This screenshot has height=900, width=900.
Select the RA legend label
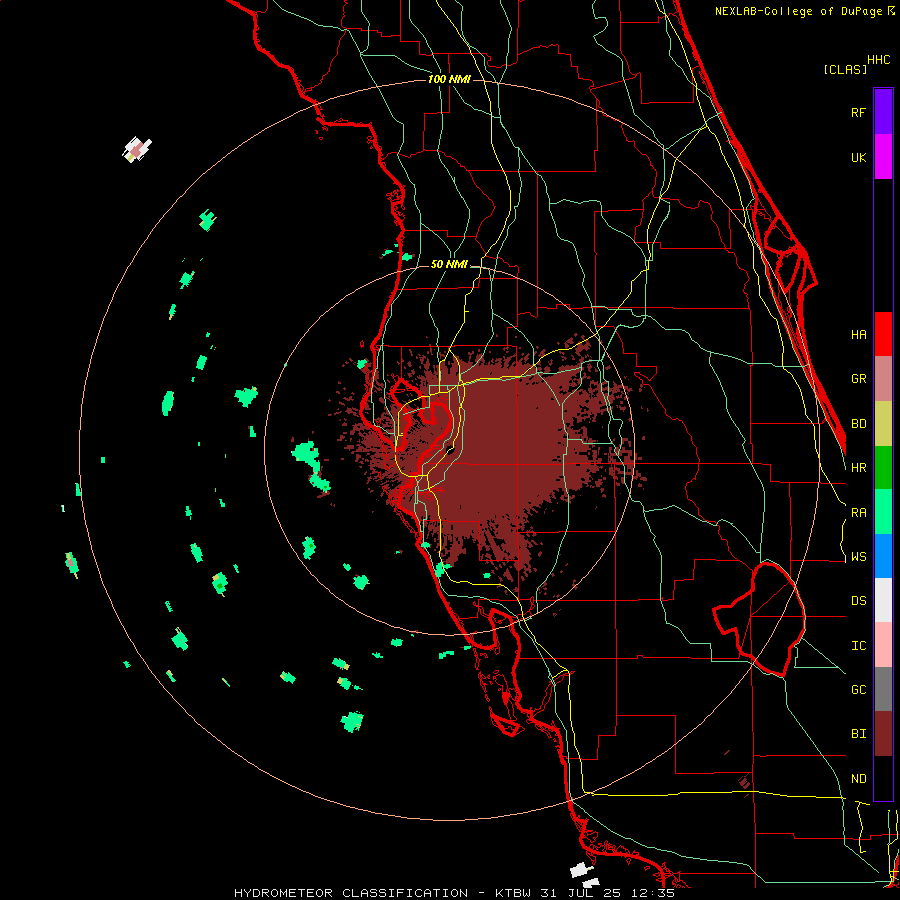[x=859, y=513]
